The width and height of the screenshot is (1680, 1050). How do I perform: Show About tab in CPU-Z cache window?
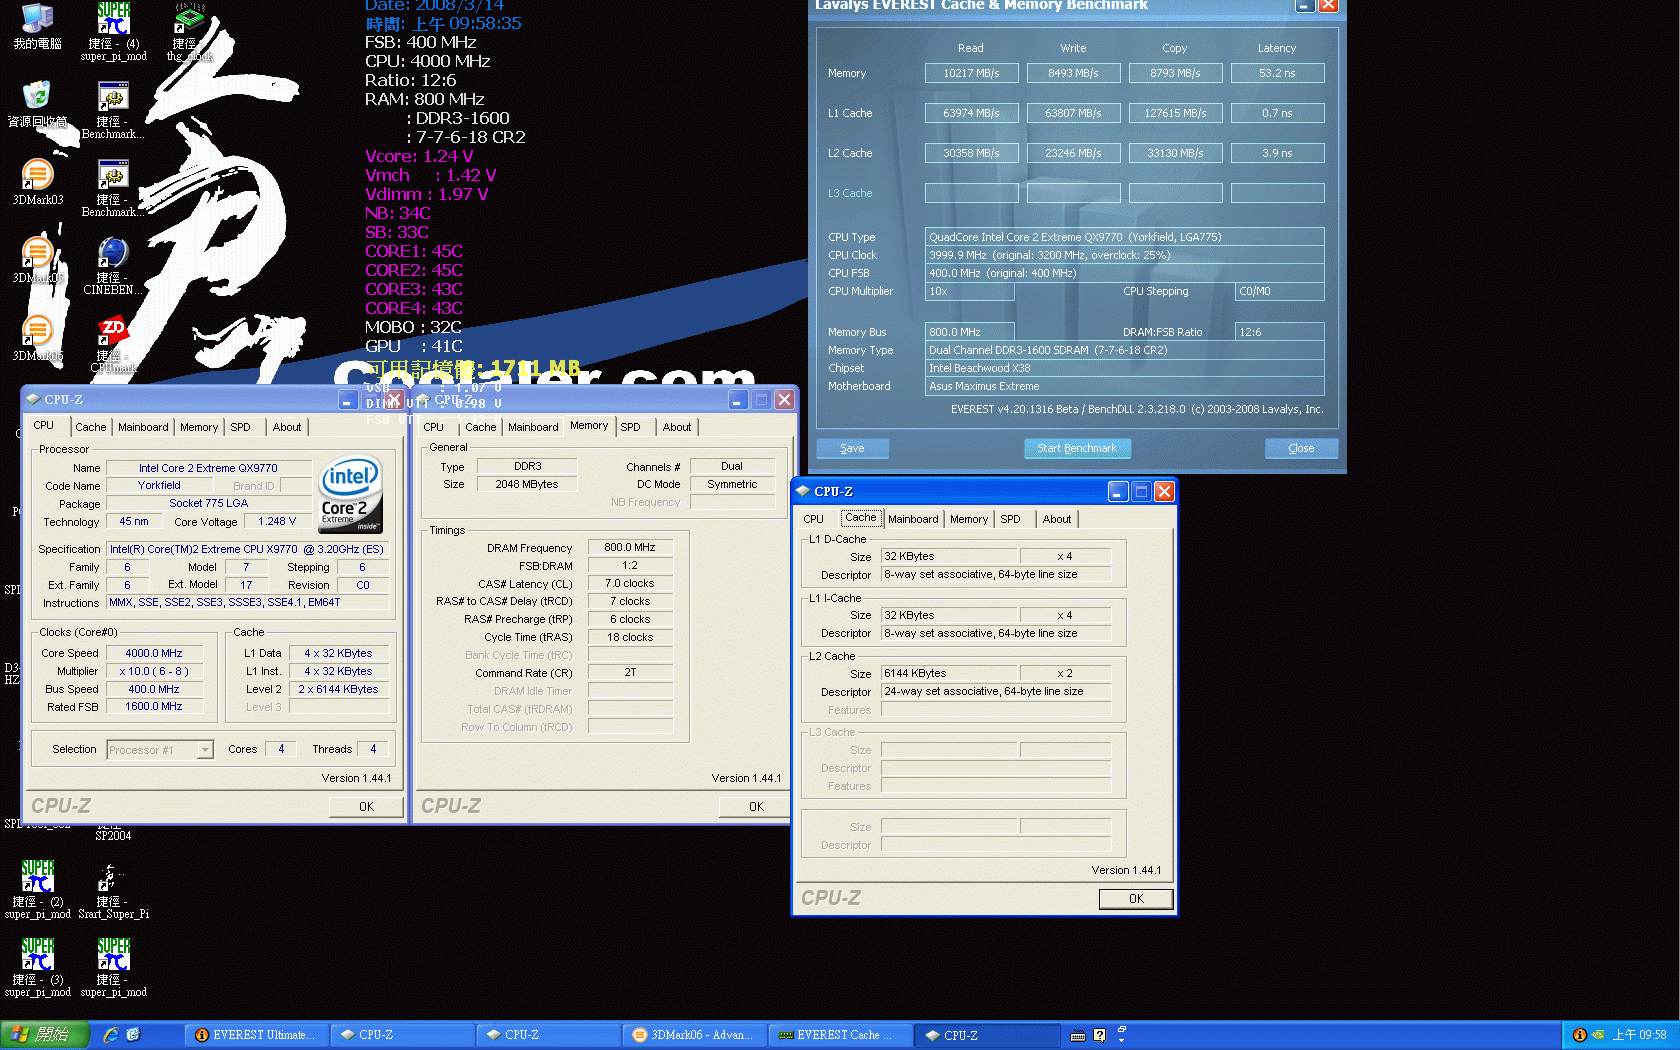(1057, 519)
